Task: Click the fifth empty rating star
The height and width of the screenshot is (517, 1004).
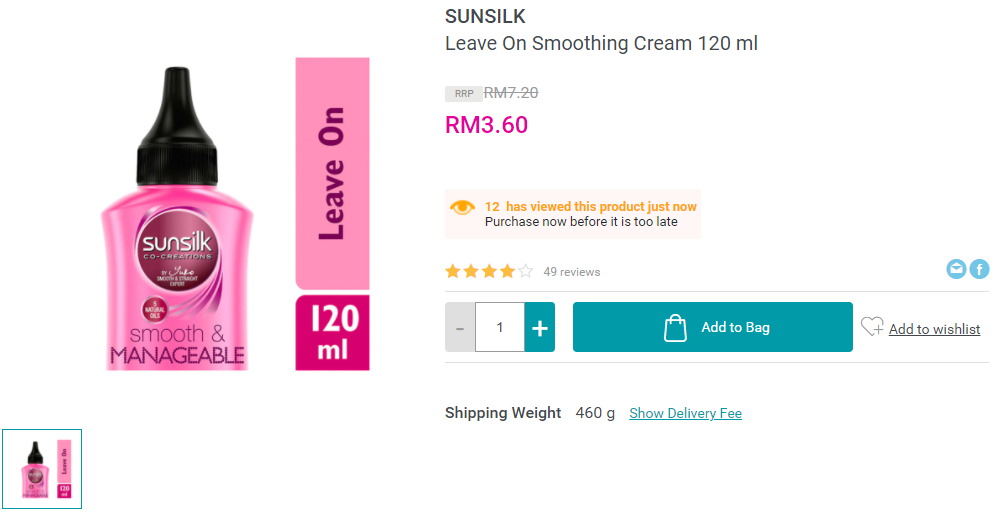Action: tap(526, 271)
